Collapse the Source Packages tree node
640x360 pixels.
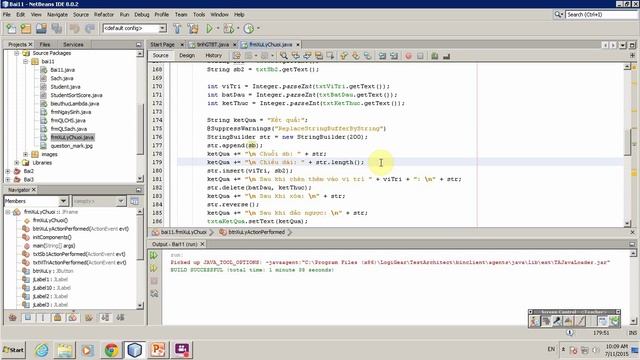pos(17,53)
